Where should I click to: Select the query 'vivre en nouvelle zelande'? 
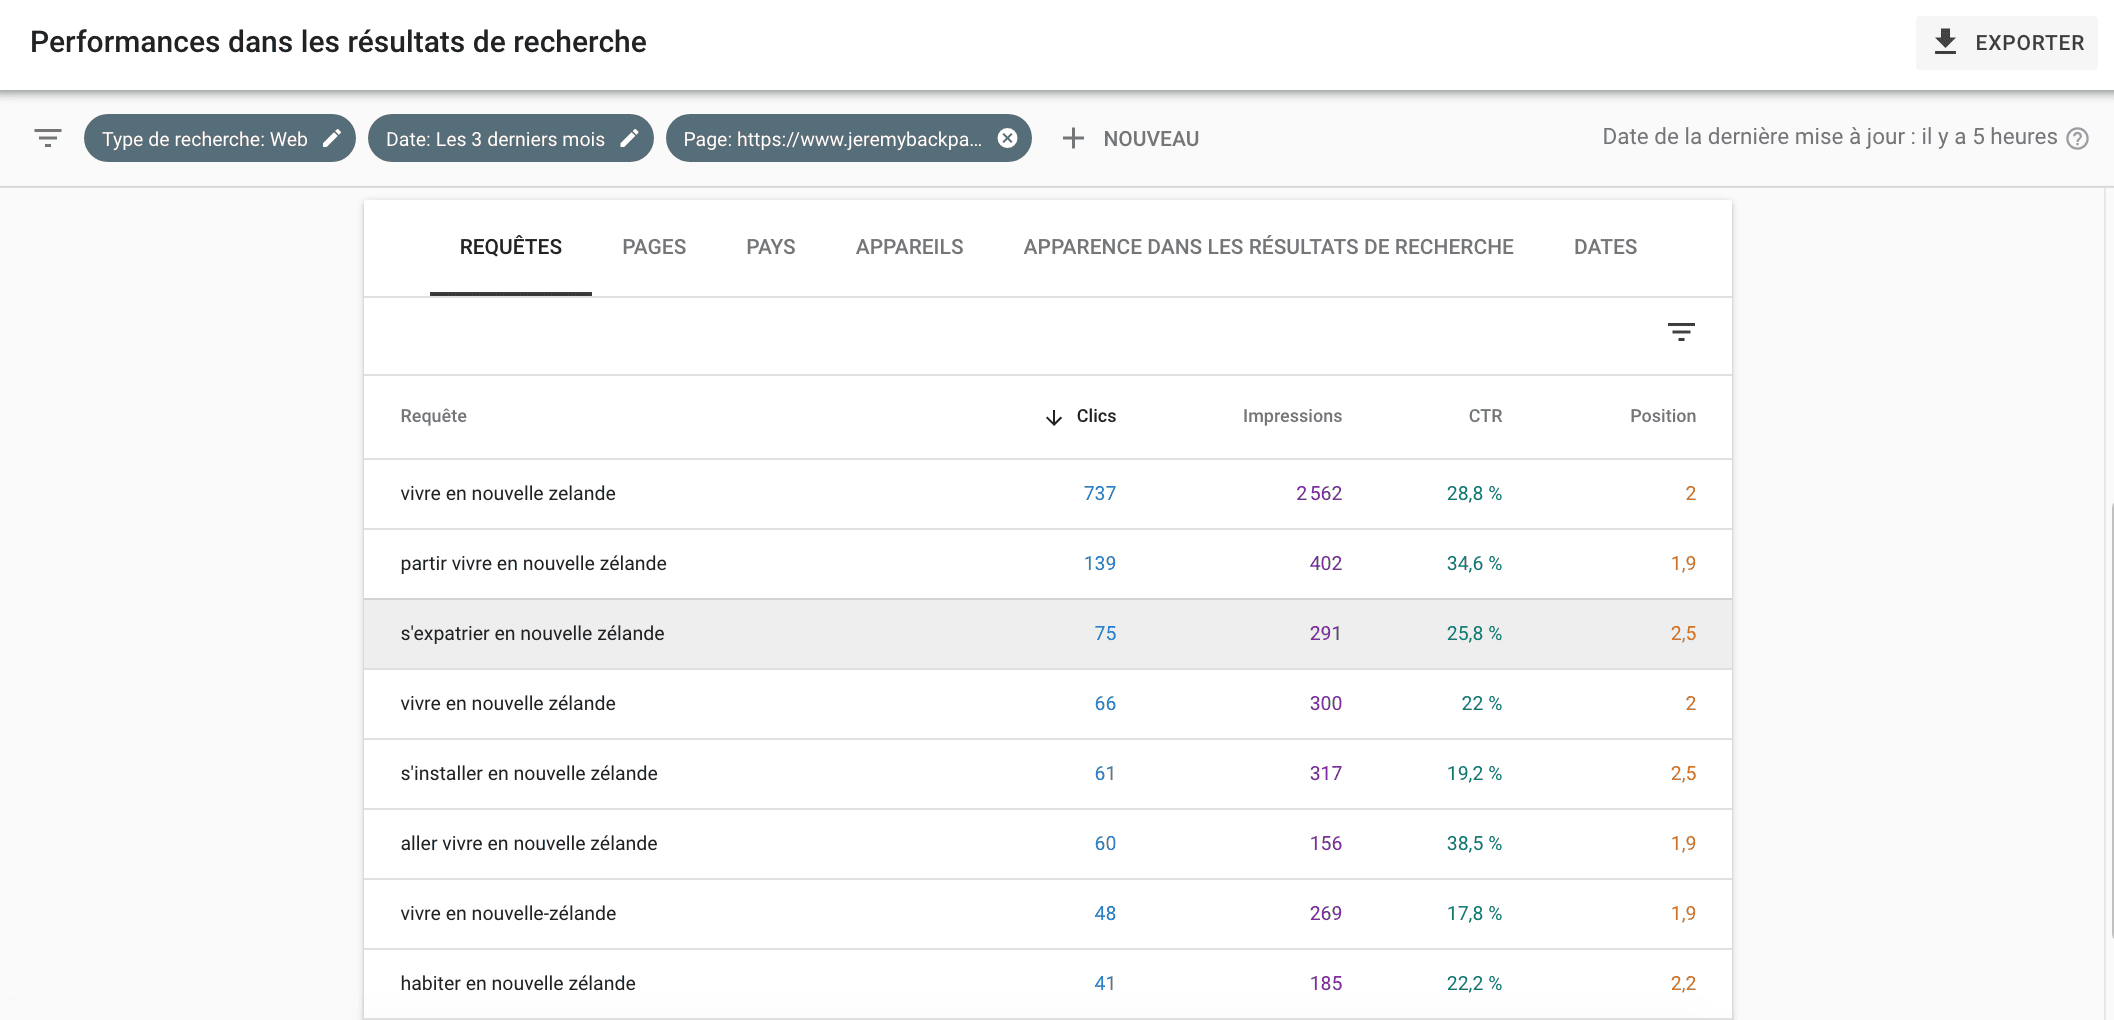click(508, 493)
